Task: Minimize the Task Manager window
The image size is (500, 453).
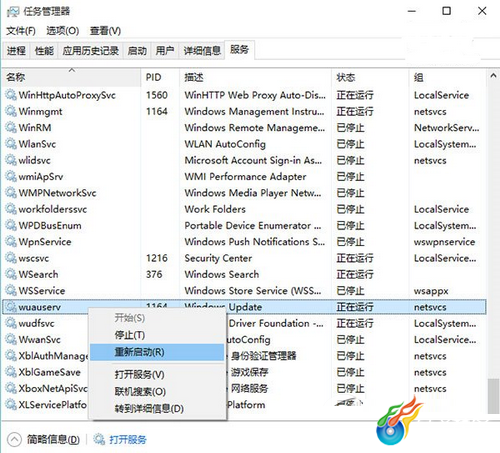Action: tap(412, 11)
